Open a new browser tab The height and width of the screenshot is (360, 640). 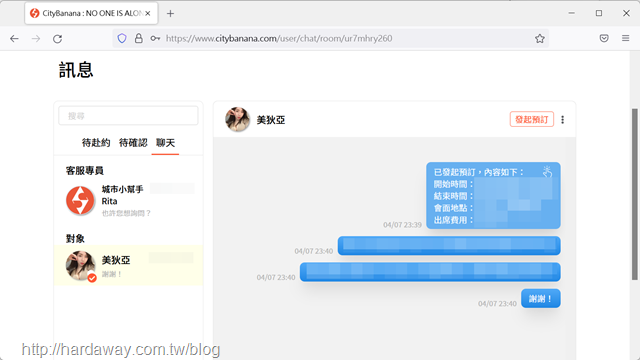170,13
